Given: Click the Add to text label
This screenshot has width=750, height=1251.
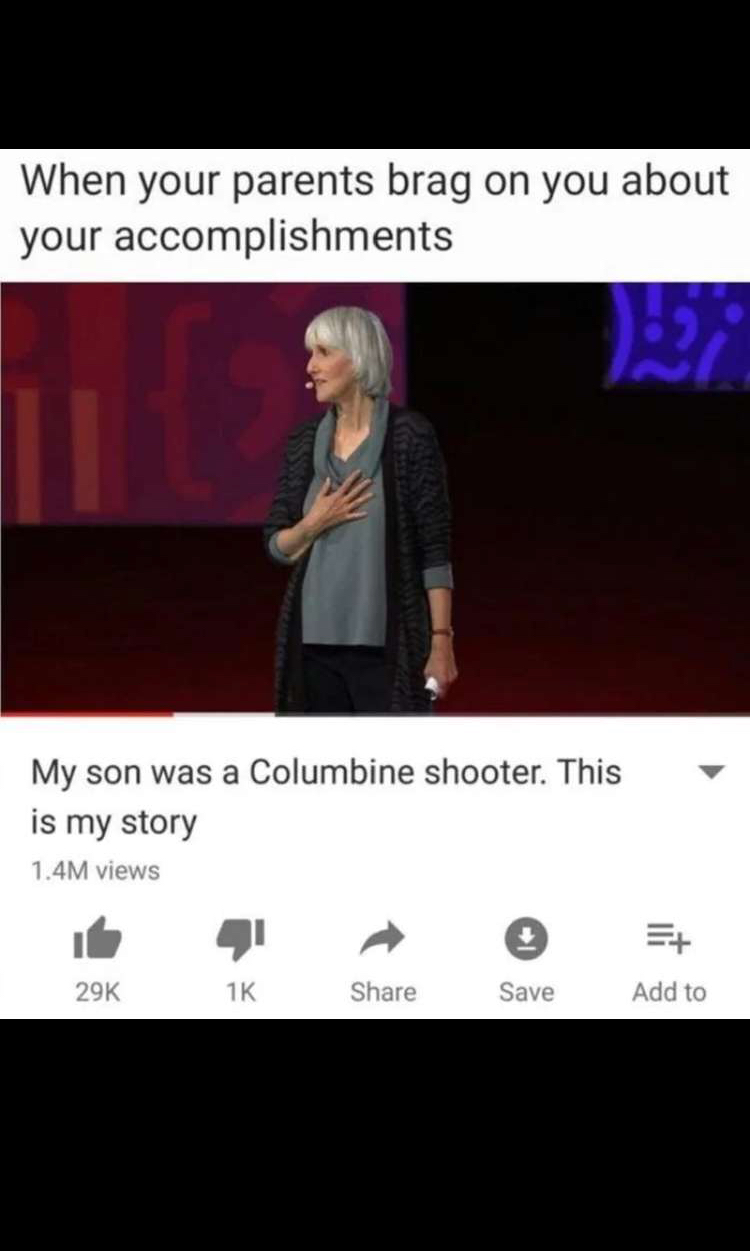Looking at the screenshot, I should tap(669, 992).
